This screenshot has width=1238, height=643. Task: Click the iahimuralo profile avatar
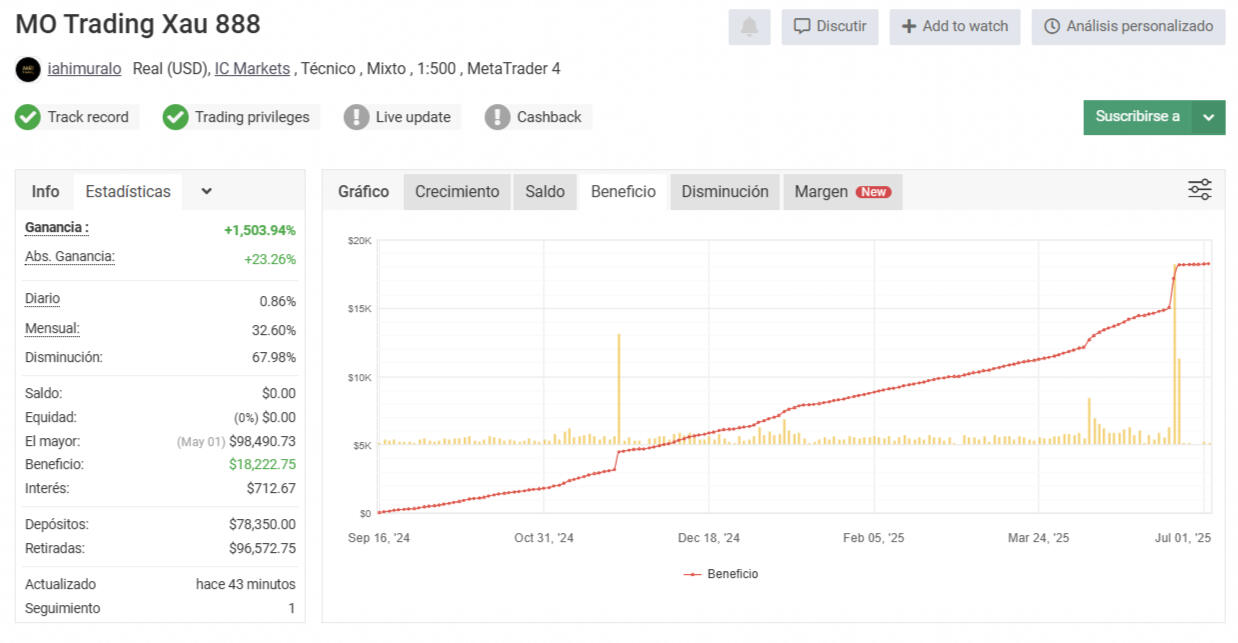point(28,69)
